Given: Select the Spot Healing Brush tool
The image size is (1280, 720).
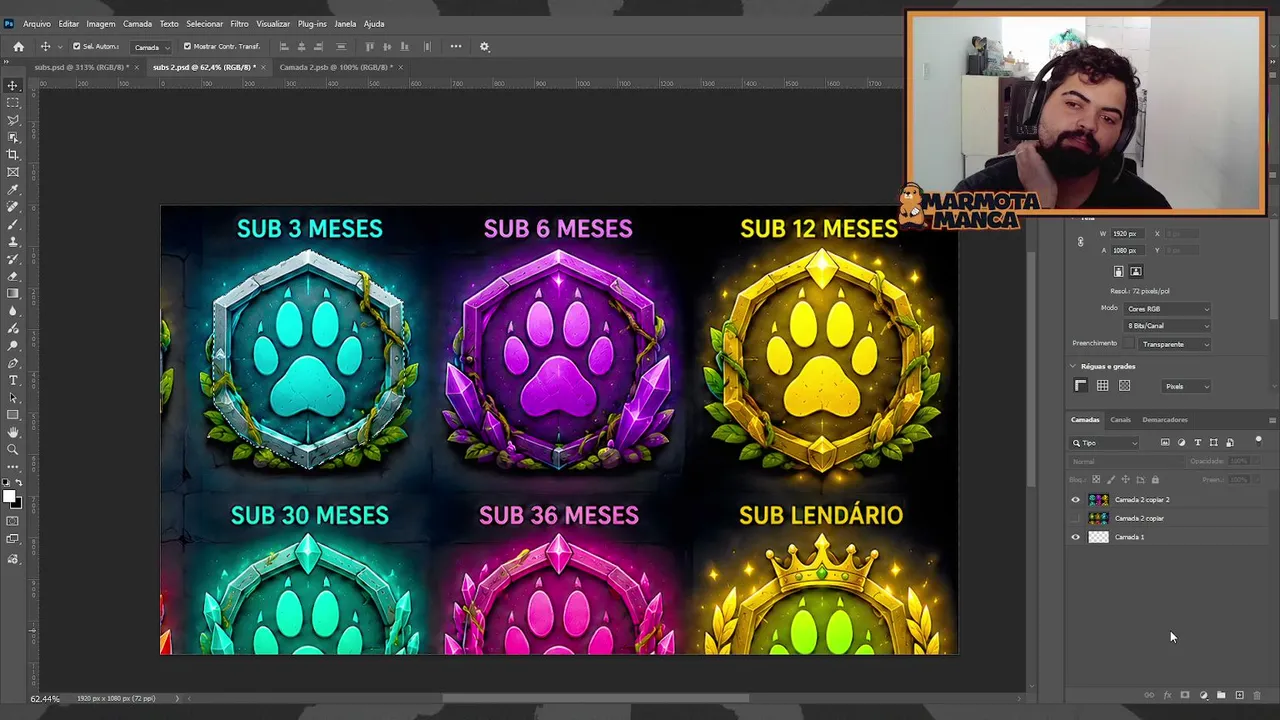Looking at the screenshot, I should point(13,207).
